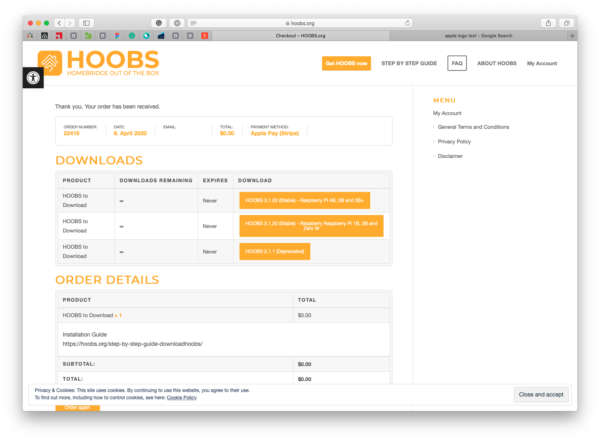Click the EXPIRES column header

click(215, 180)
